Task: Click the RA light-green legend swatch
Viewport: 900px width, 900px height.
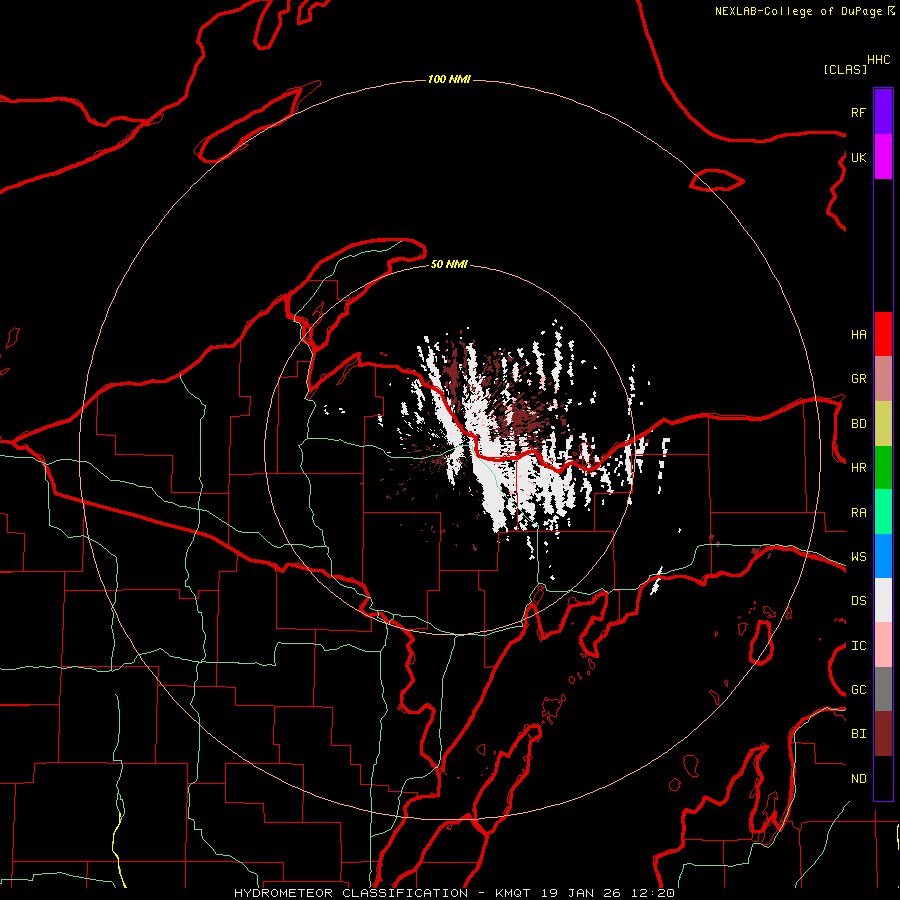Action: (x=883, y=512)
